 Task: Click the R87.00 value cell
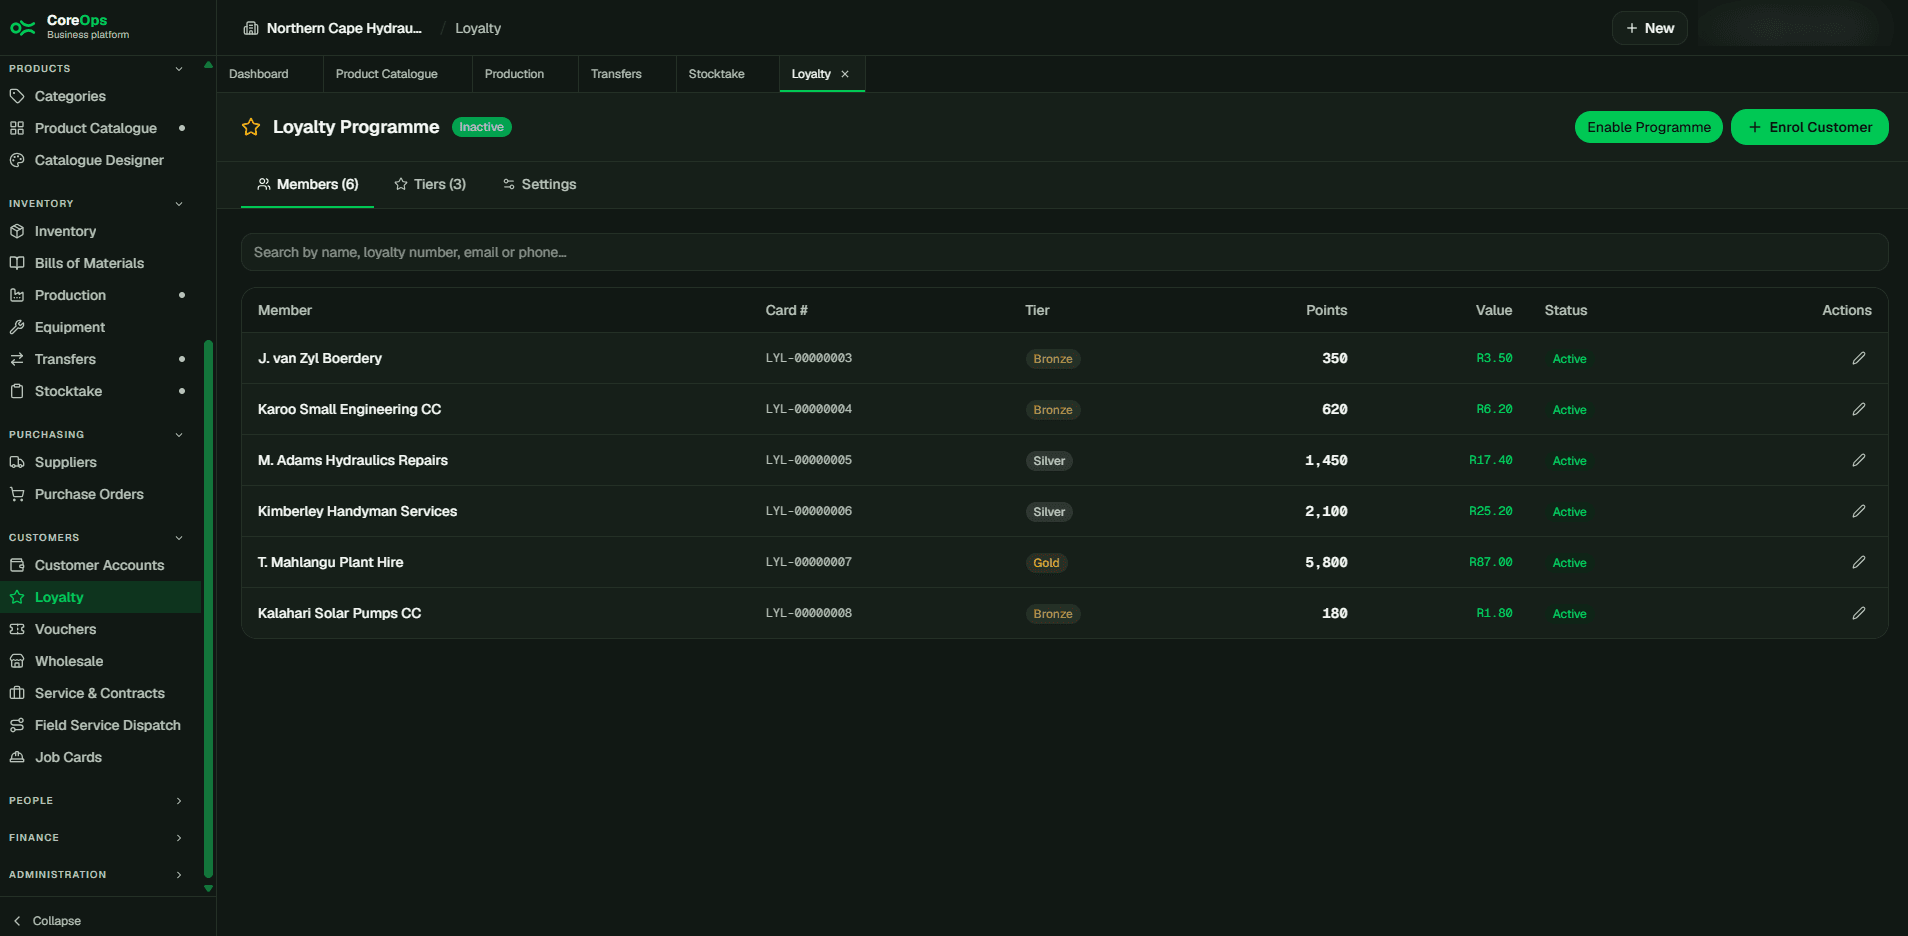click(1491, 562)
